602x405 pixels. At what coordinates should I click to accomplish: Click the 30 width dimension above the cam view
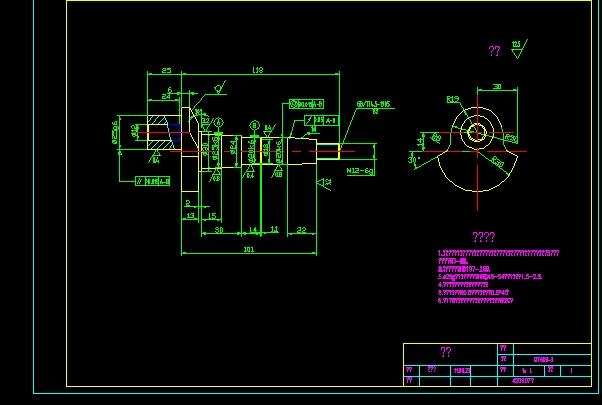click(497, 86)
